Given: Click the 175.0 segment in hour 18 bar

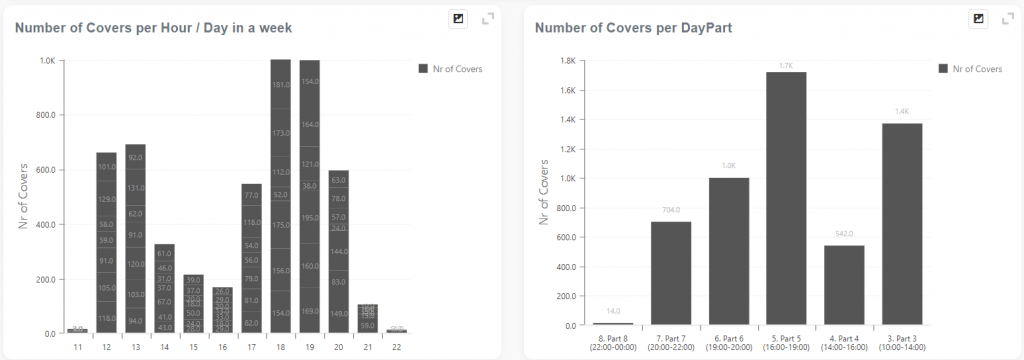Looking at the screenshot, I should 281,225.
